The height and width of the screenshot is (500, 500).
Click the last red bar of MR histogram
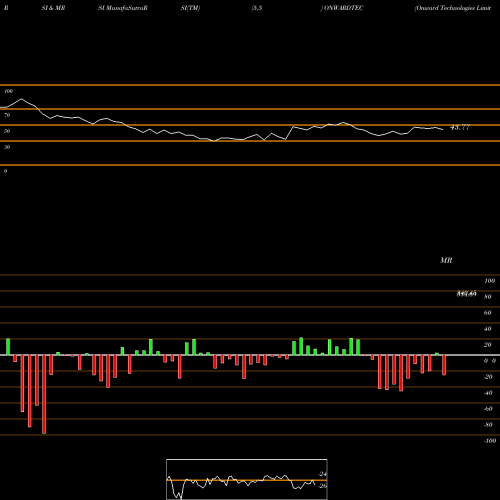[444, 365]
